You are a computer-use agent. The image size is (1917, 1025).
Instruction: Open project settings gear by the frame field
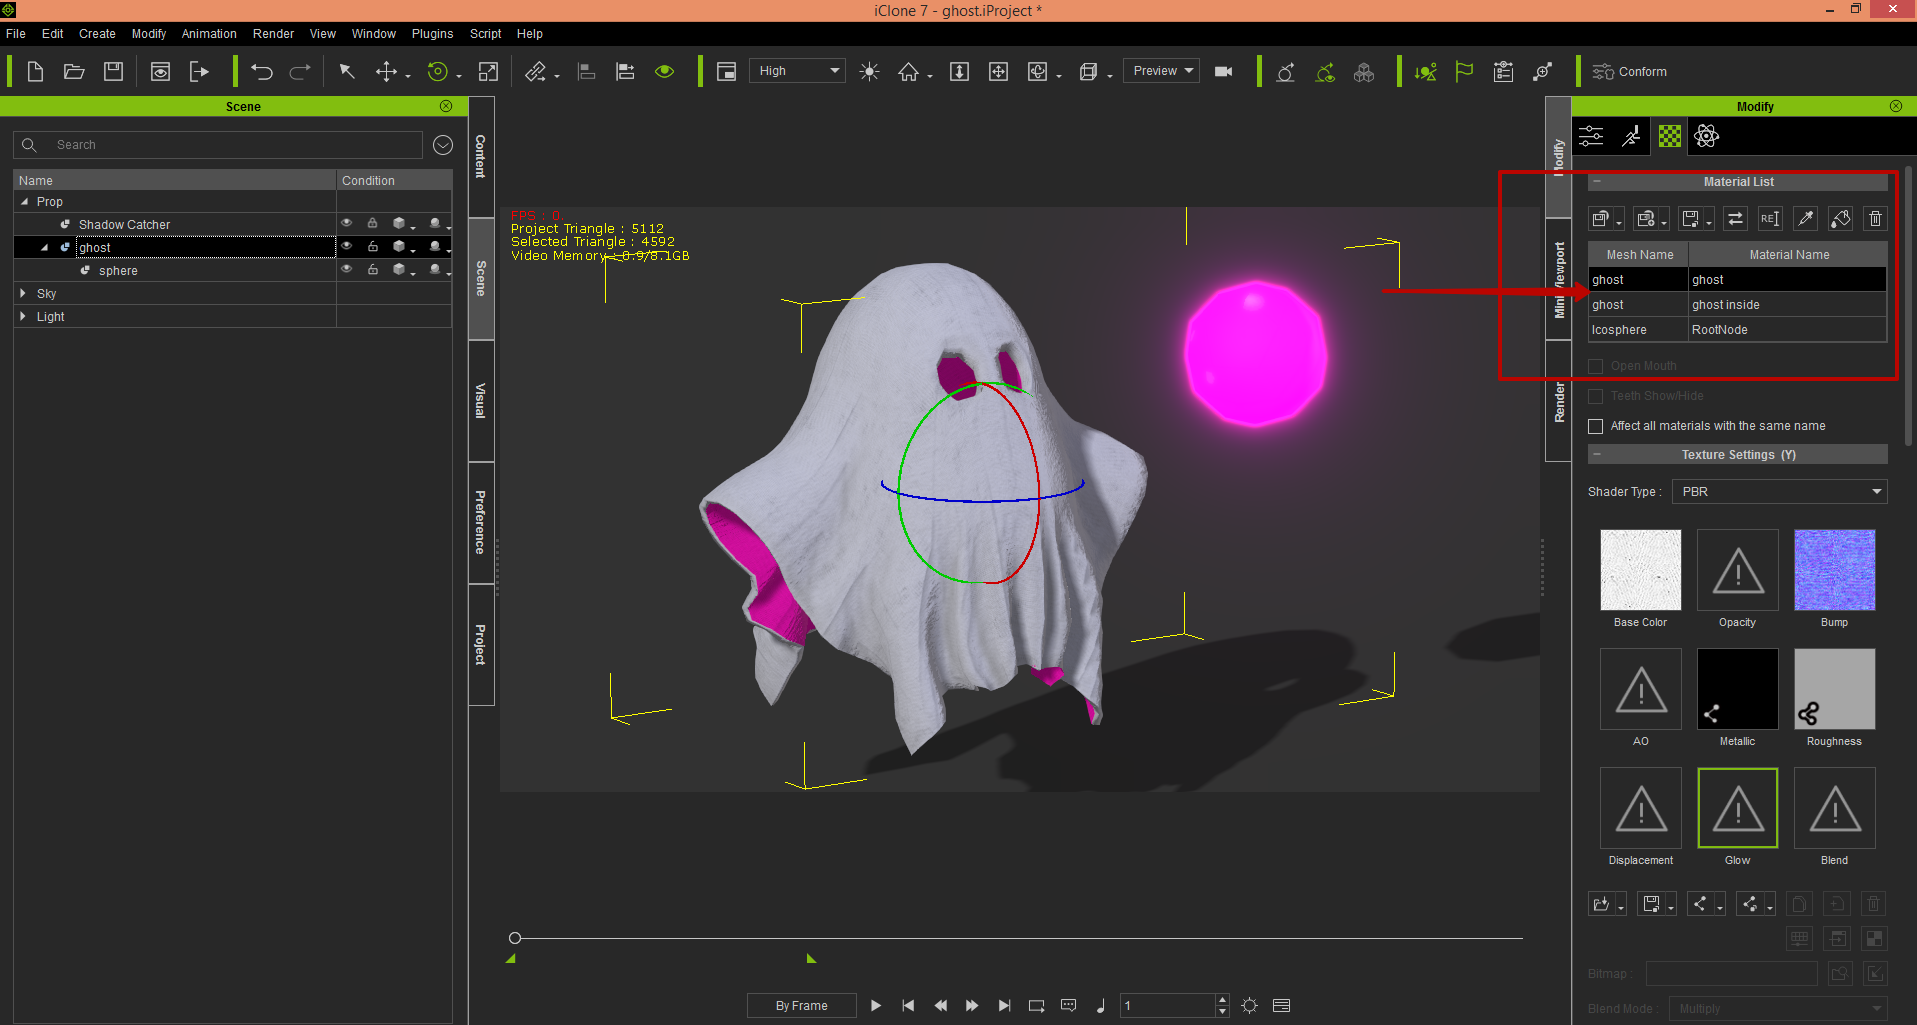[1249, 1005]
